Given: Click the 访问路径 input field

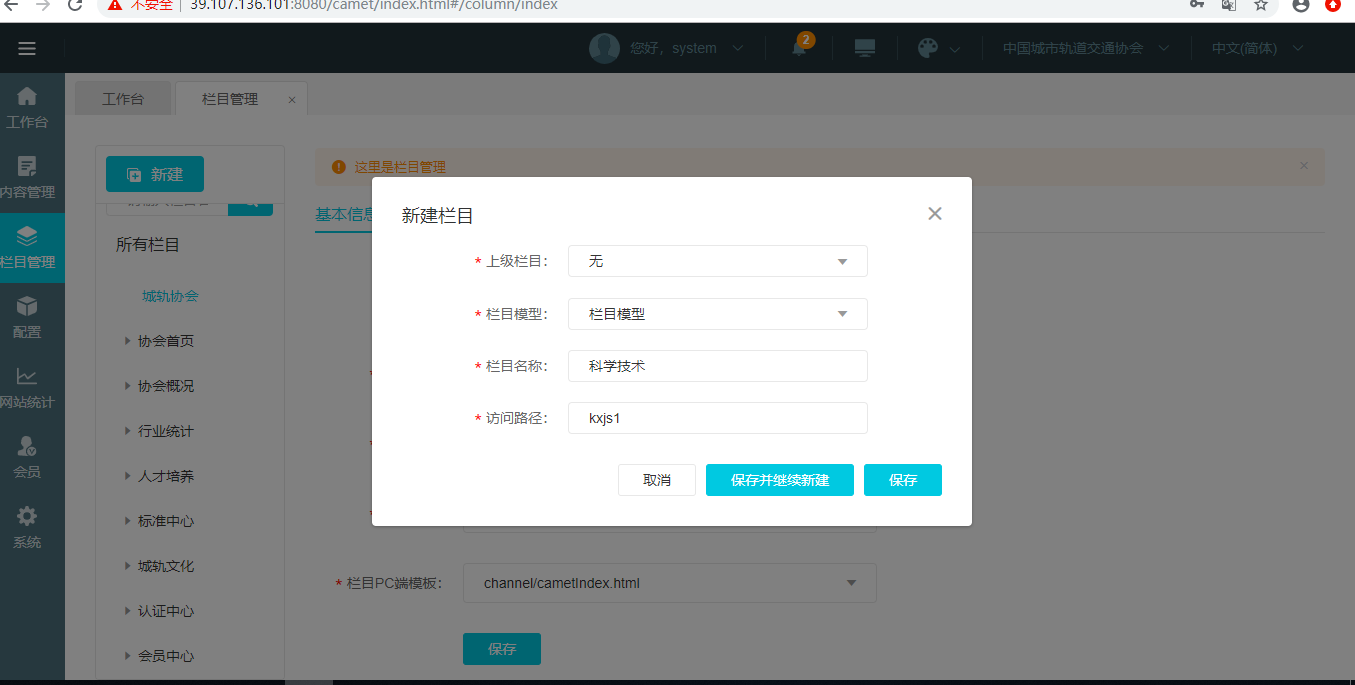Looking at the screenshot, I should (717, 418).
